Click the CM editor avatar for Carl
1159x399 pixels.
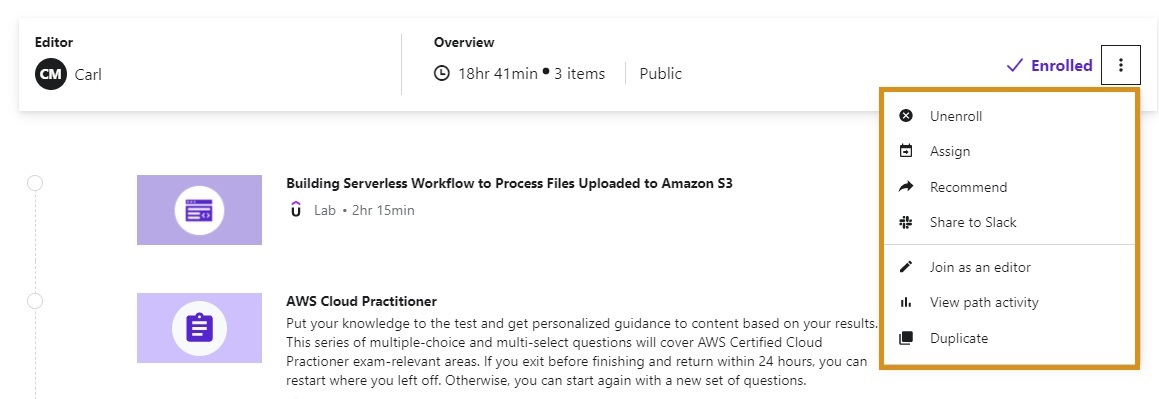50,74
